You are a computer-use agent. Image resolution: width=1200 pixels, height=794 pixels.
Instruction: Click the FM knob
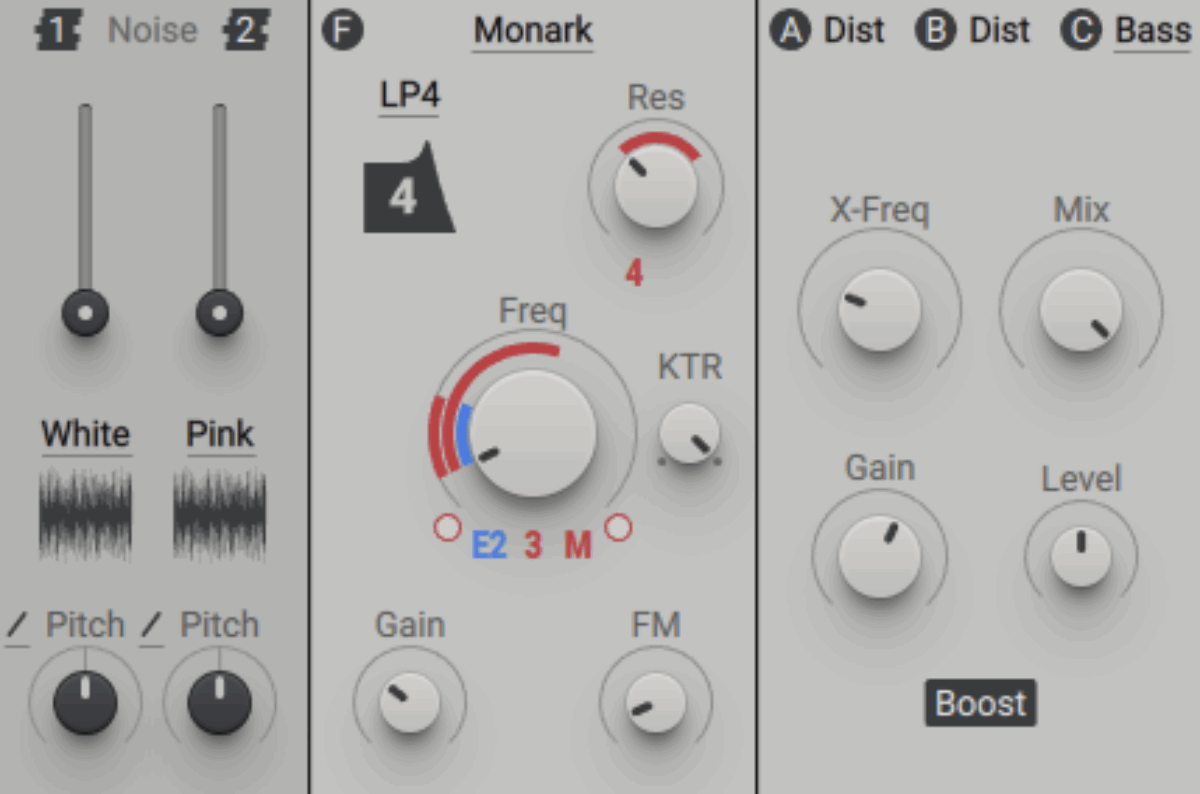click(655, 702)
